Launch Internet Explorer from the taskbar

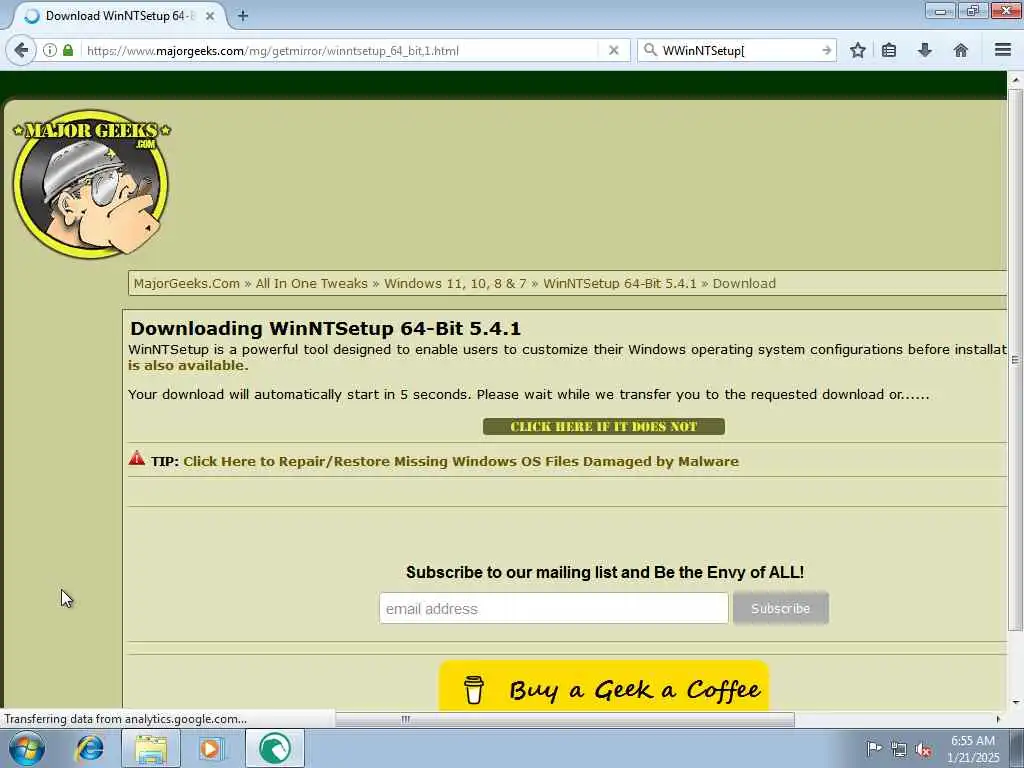point(89,748)
